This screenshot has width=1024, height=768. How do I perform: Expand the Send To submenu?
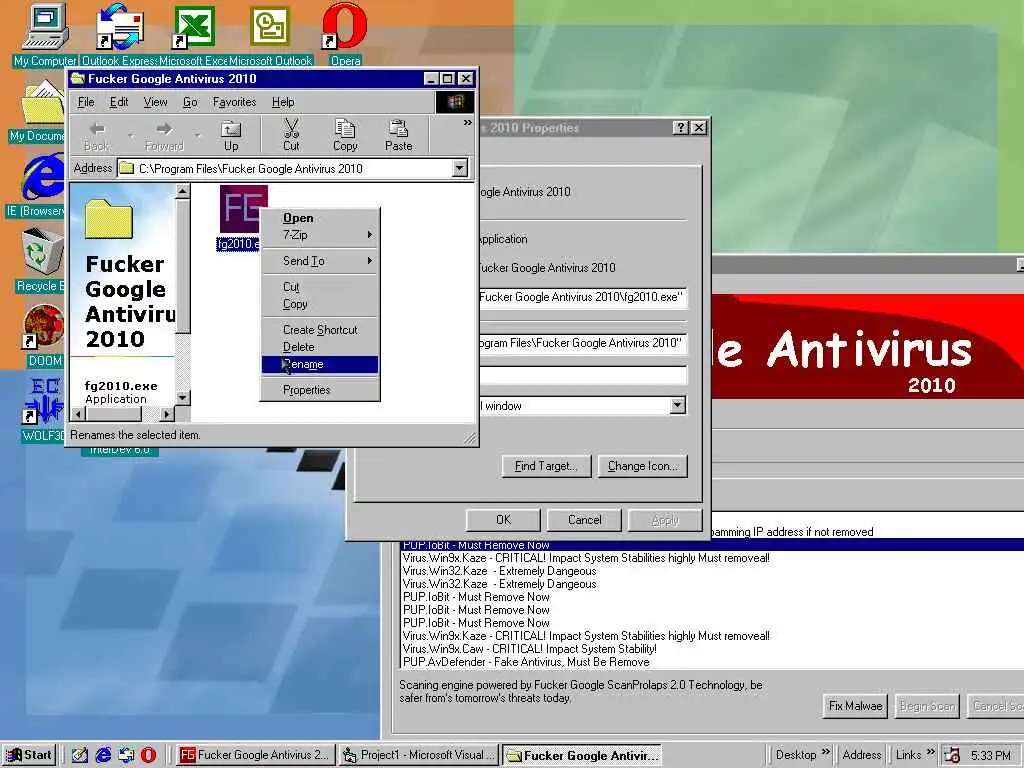click(x=320, y=261)
